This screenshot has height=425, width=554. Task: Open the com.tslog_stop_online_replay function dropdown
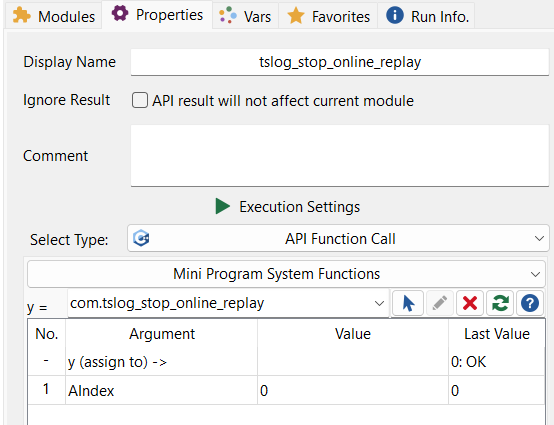(x=228, y=303)
